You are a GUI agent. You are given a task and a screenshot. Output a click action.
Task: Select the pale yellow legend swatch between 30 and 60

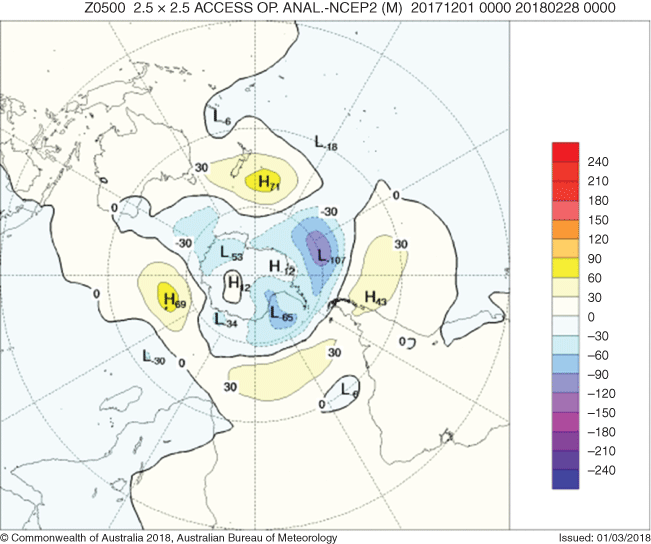(565, 287)
